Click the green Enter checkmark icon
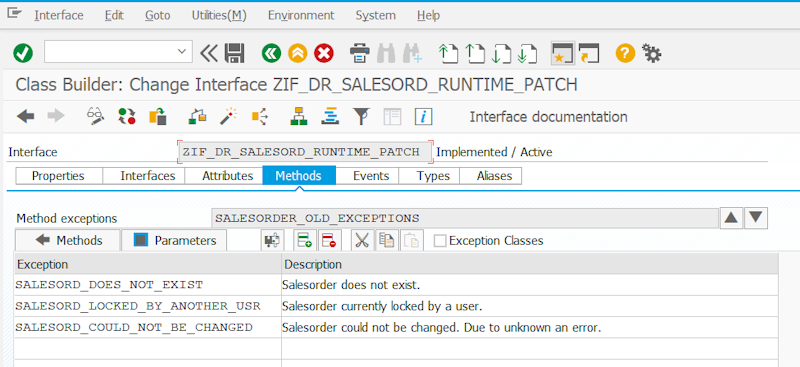 point(23,53)
